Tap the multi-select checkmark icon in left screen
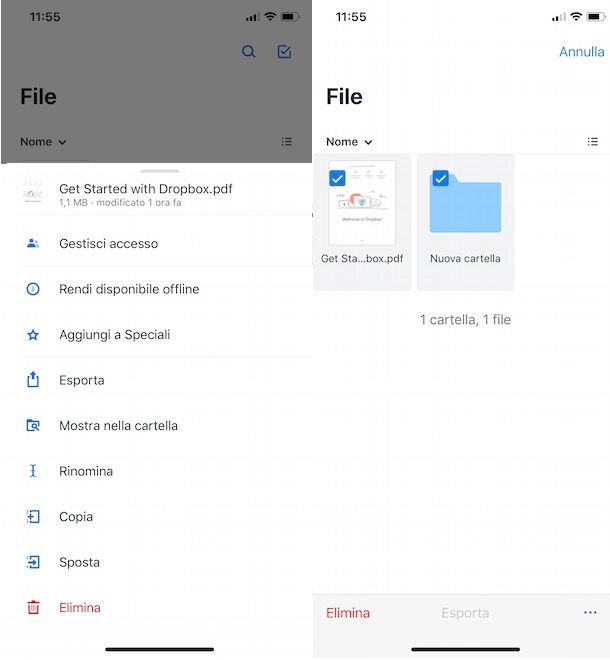The image size is (610, 660). [285, 52]
